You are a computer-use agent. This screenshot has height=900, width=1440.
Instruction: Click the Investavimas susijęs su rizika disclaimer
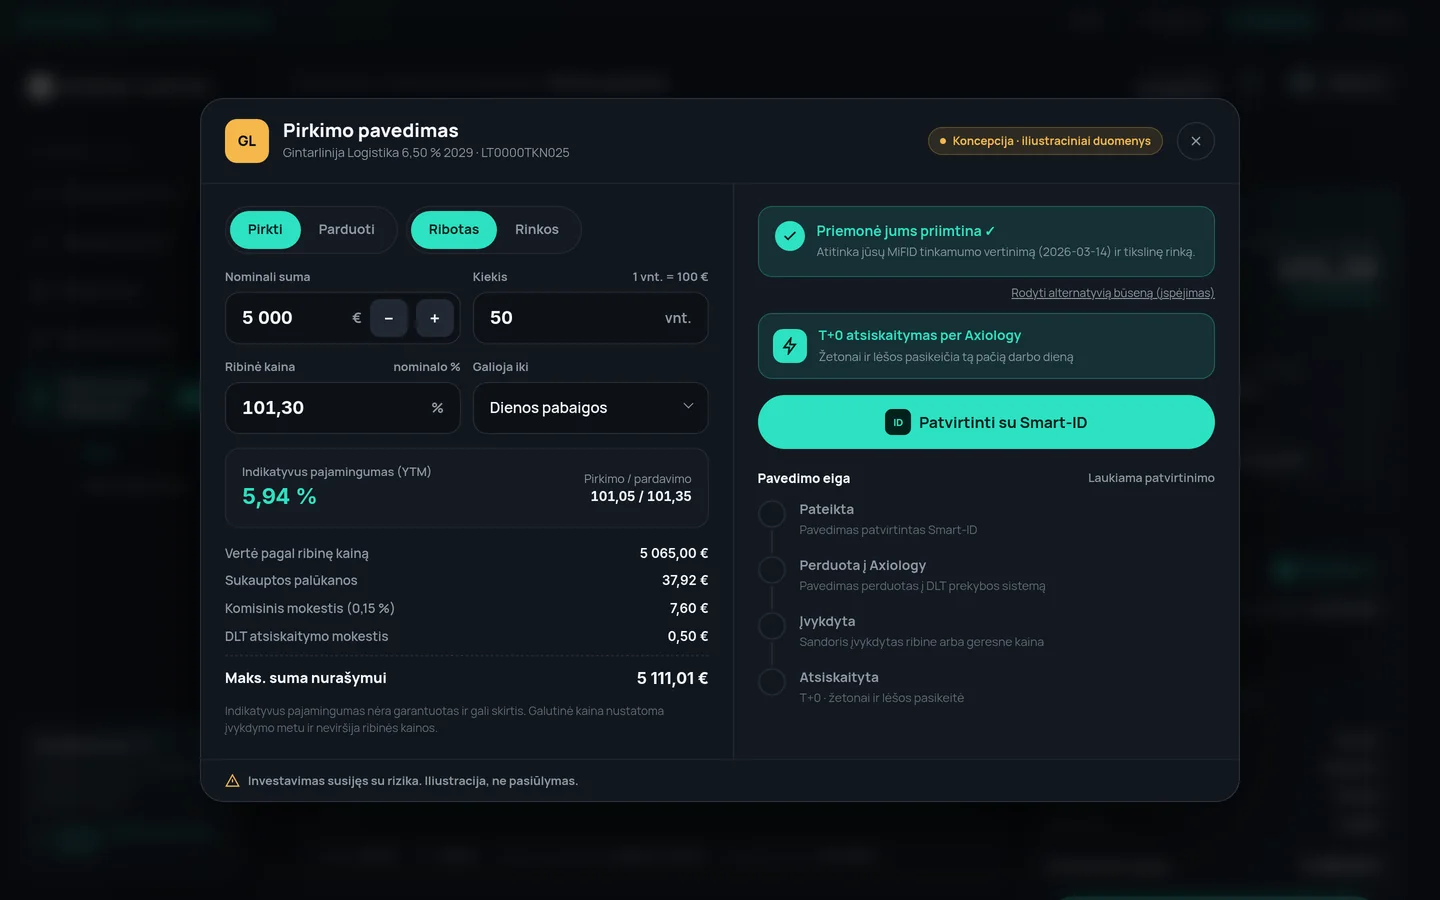[x=413, y=781]
